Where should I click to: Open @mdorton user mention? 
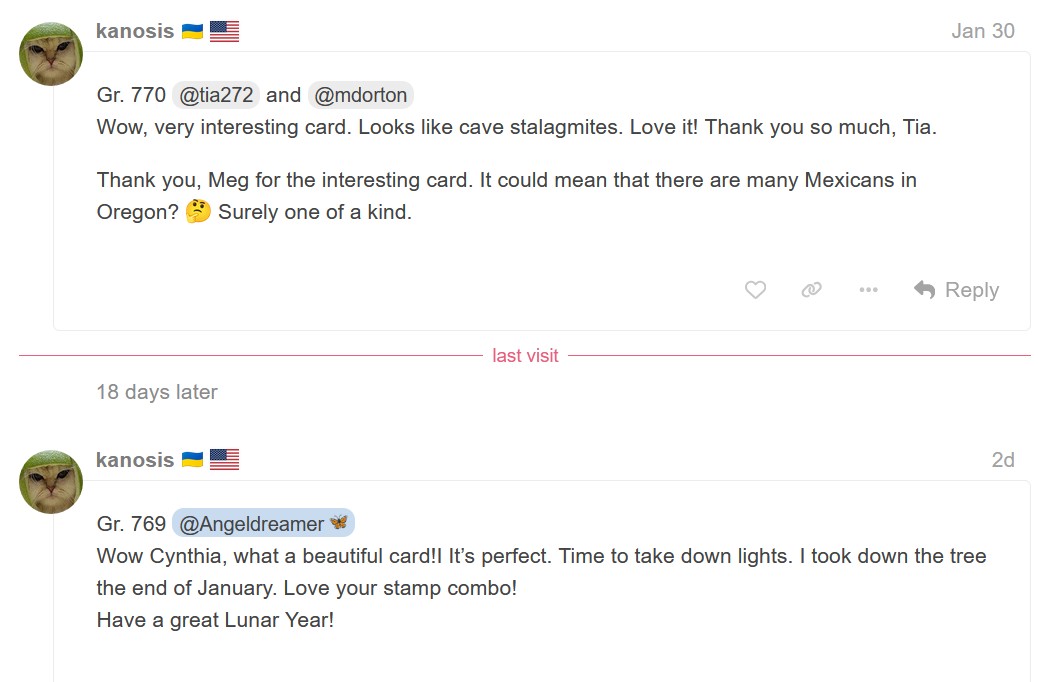360,95
